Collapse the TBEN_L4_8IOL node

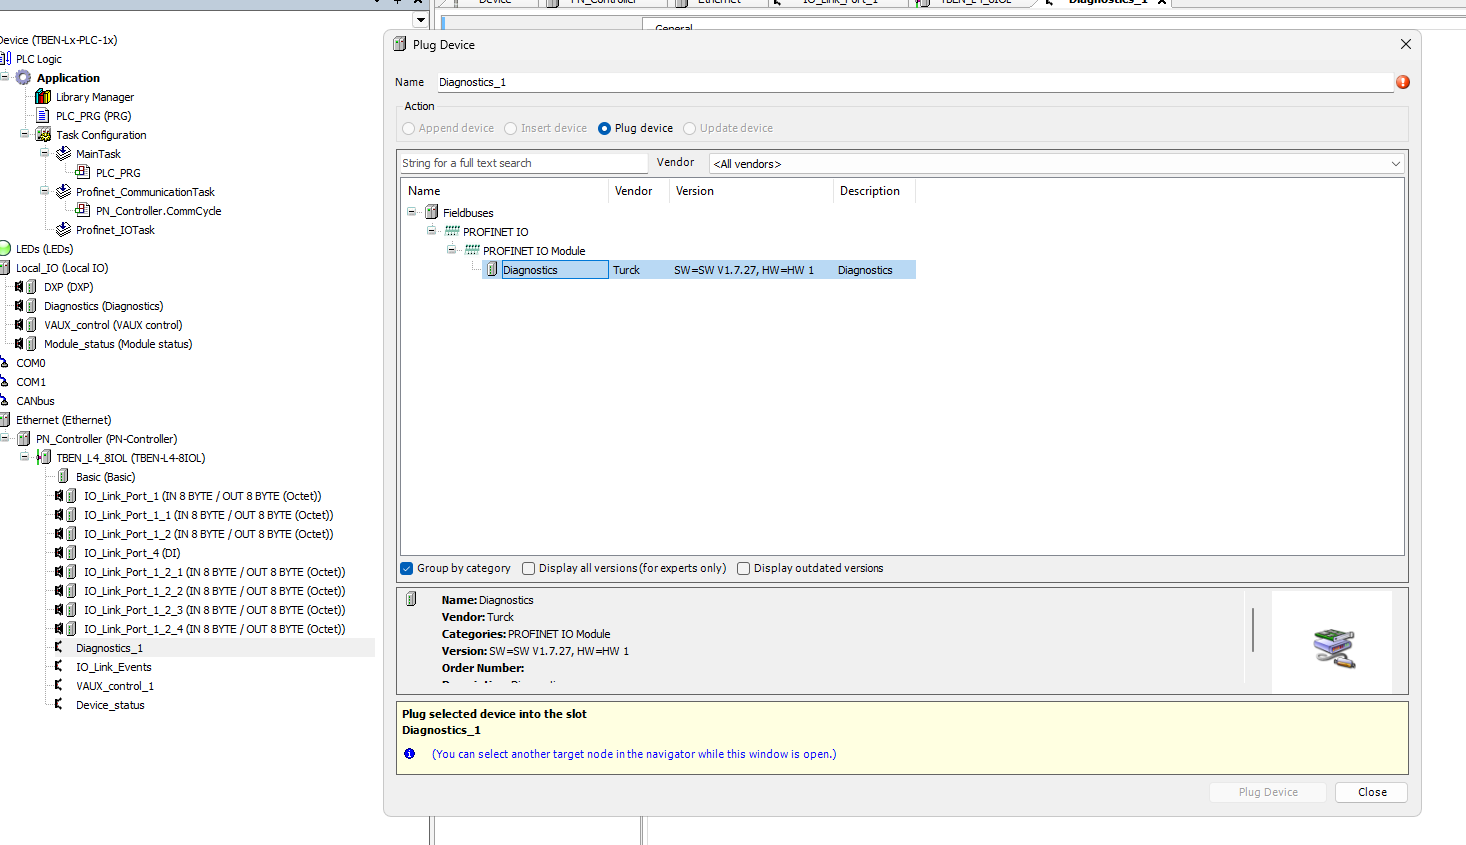24,457
